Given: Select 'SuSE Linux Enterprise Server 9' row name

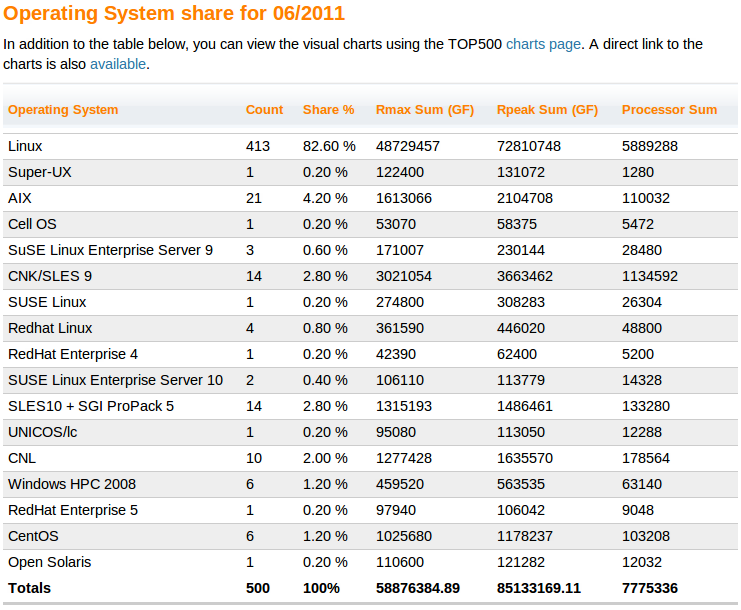Looking at the screenshot, I should [111, 250].
